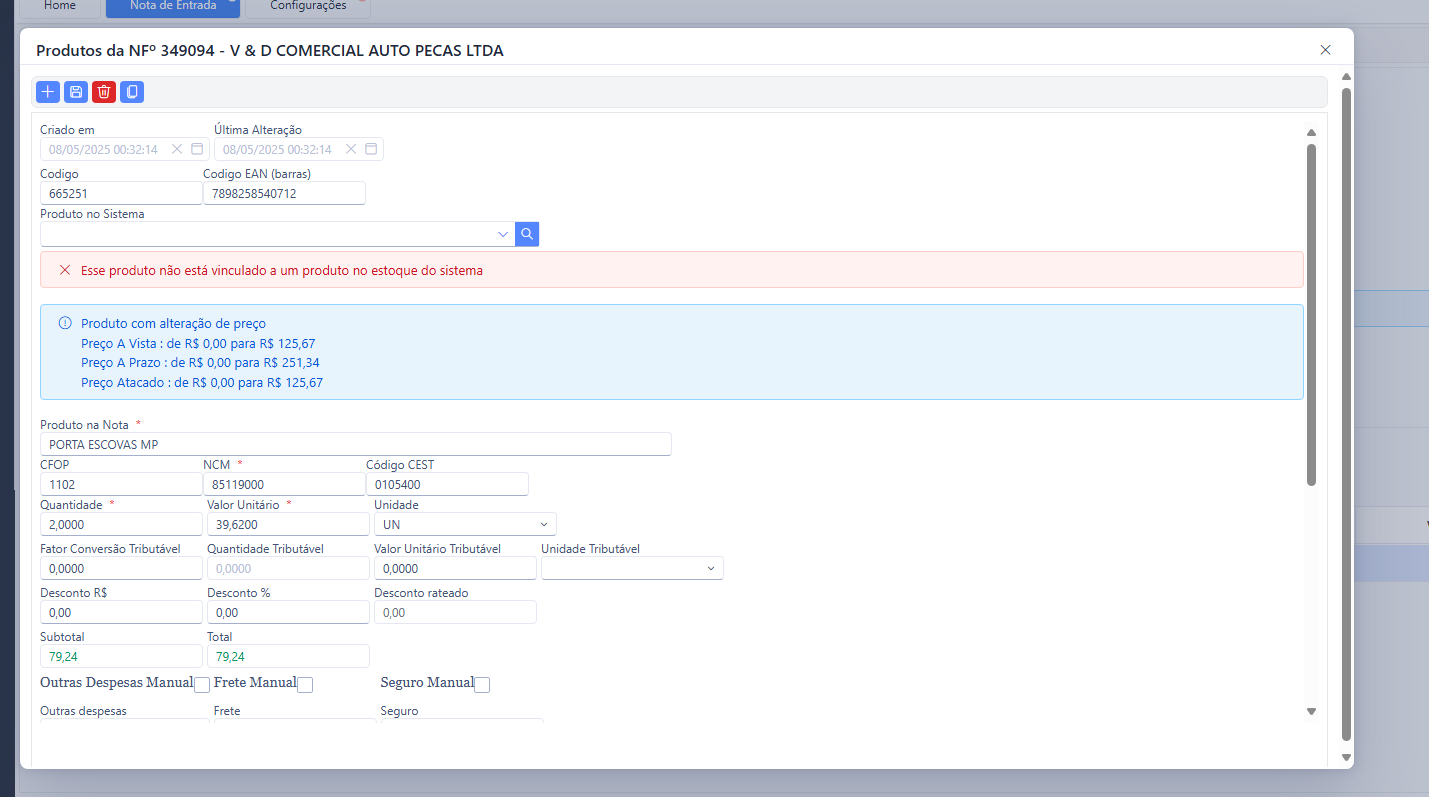Viewport: 1429px width, 797px height.
Task: Click the Valor Unitário input field
Action: [x=287, y=524]
